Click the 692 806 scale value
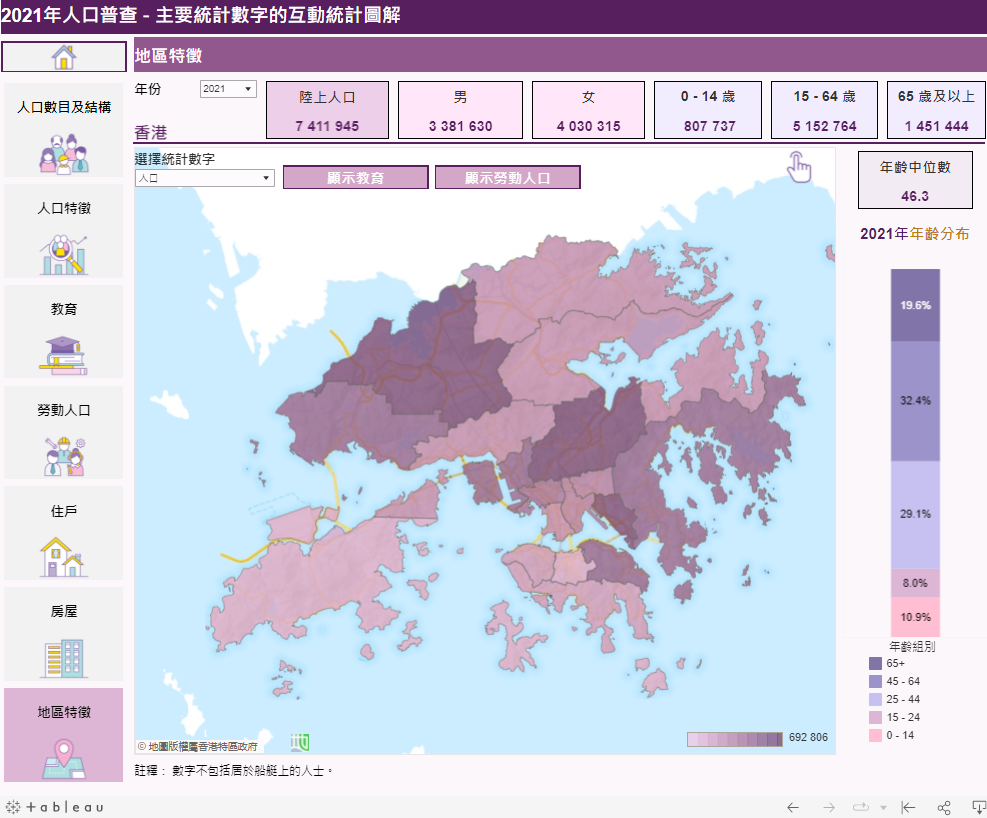 tap(808, 737)
